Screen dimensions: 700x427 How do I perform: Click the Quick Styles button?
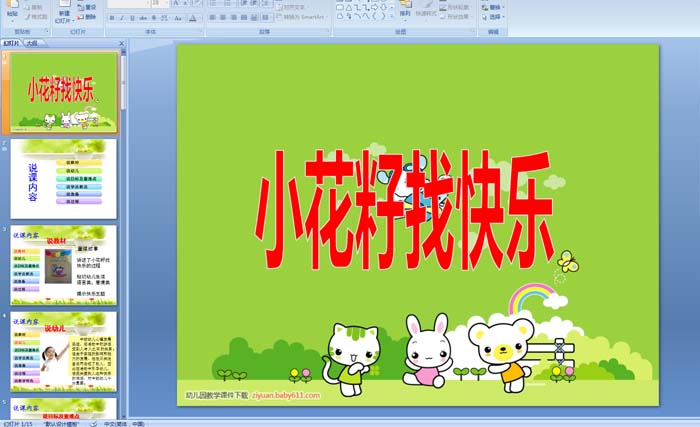426,11
